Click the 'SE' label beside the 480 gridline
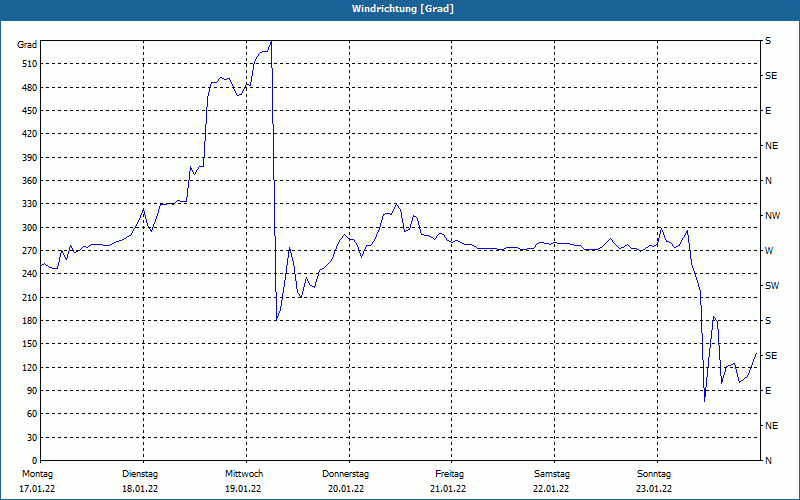This screenshot has width=800, height=500. pyautogui.click(x=771, y=76)
